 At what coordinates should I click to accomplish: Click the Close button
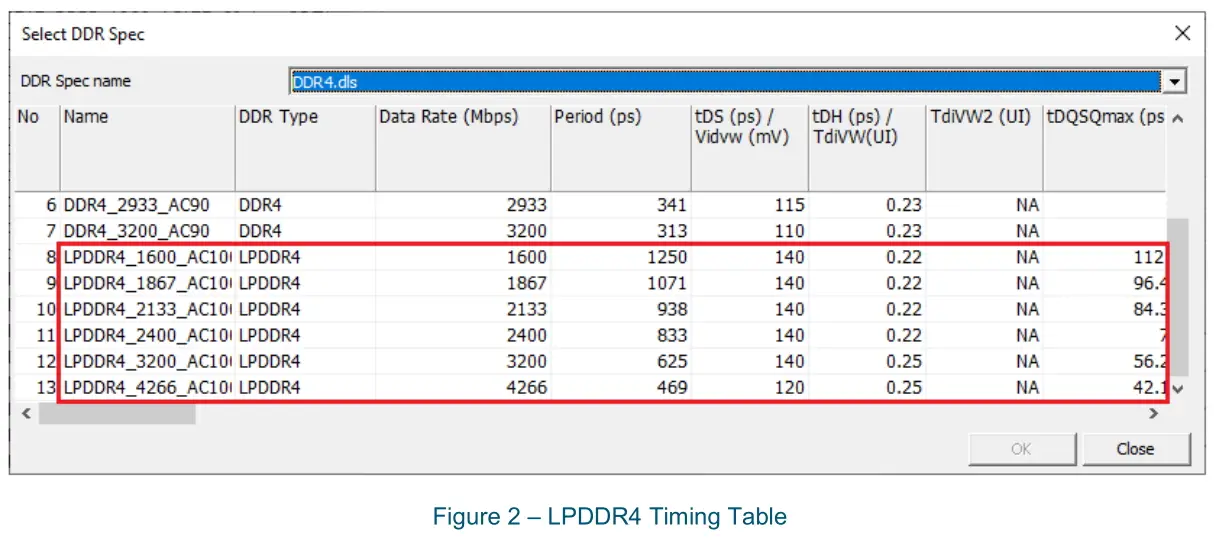pos(1136,449)
